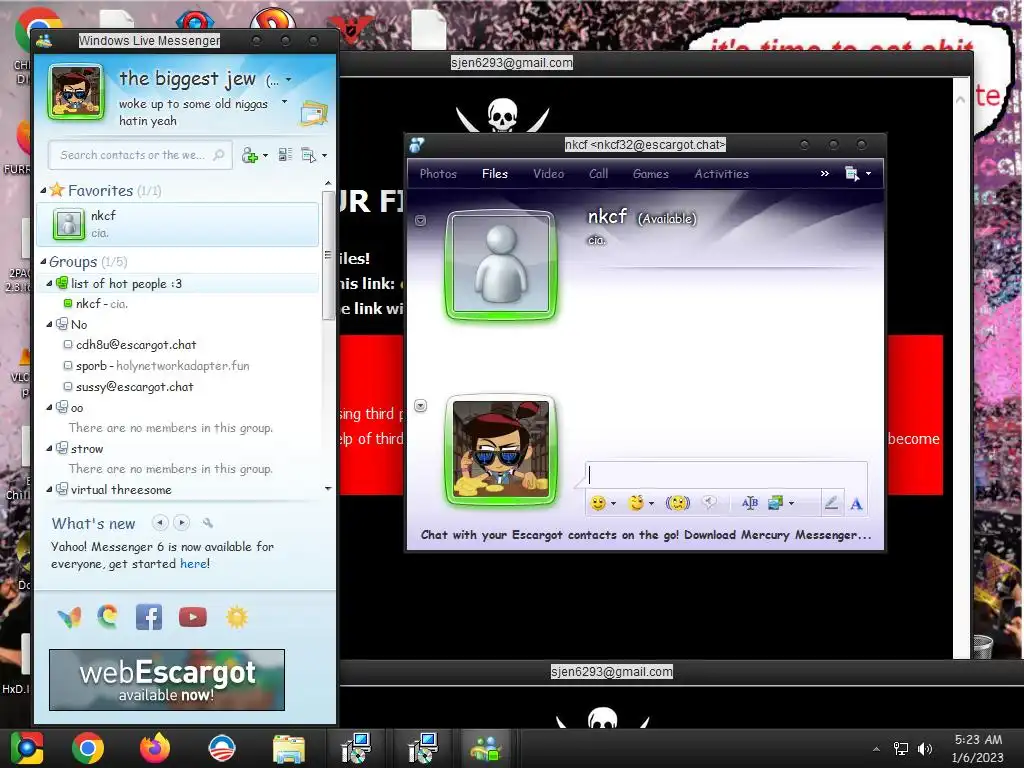The height and width of the screenshot is (768, 1024).
Task: Collapse the 'list of hot people :3' group
Action: [x=49, y=283]
